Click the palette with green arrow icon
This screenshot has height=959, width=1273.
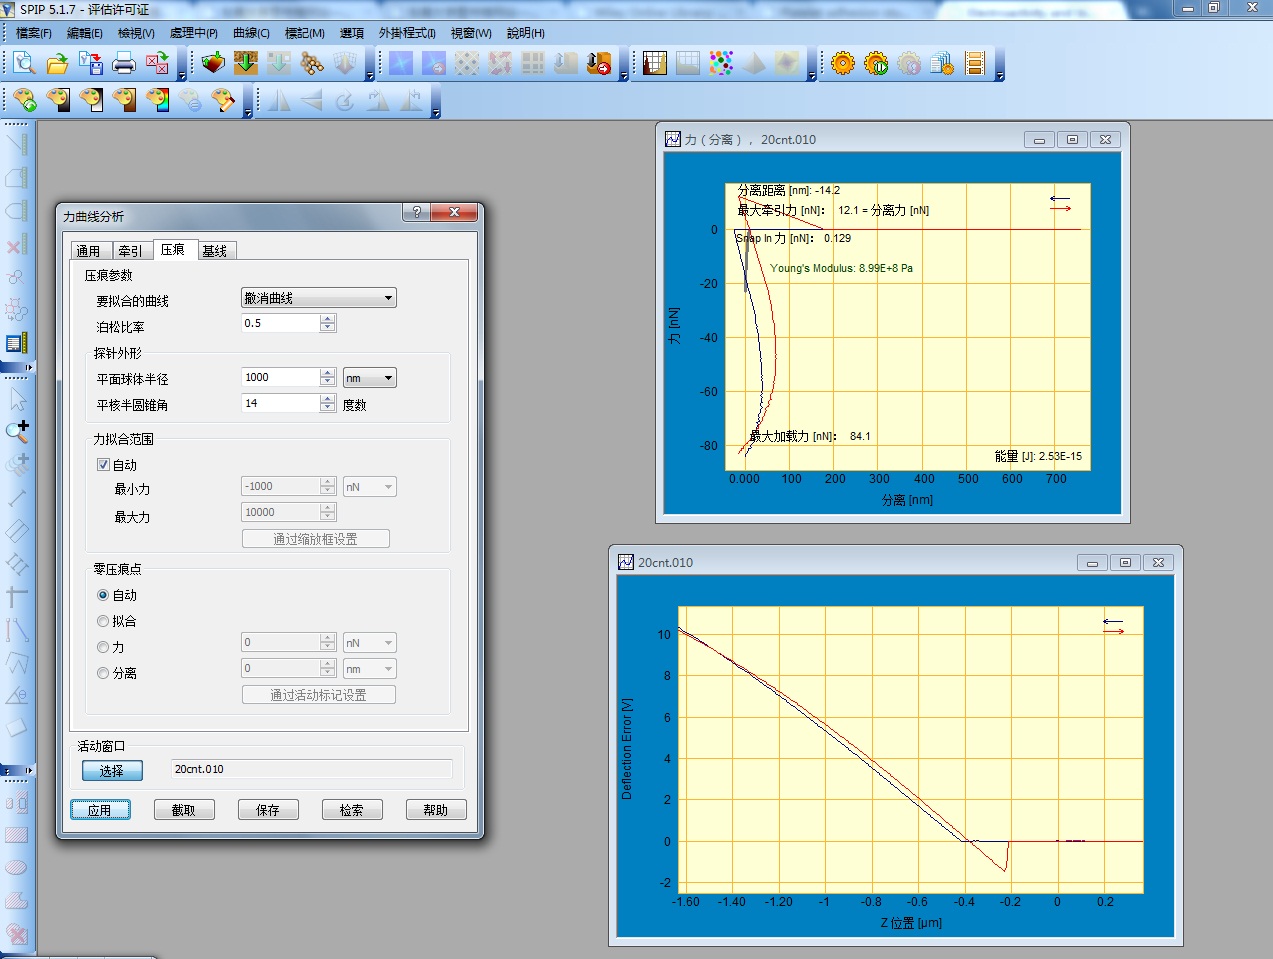[x=25, y=100]
